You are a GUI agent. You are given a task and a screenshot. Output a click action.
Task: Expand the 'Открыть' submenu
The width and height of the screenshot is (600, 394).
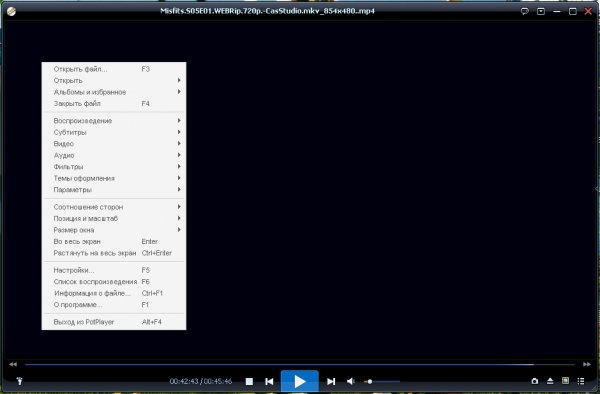114,81
